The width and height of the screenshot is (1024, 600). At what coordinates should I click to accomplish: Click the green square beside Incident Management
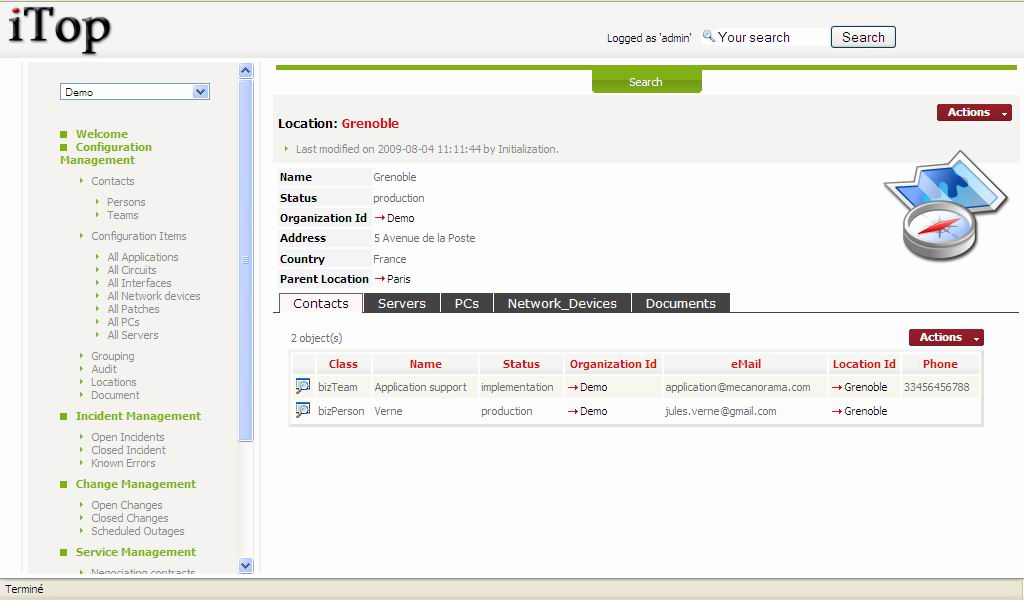[x=63, y=416]
